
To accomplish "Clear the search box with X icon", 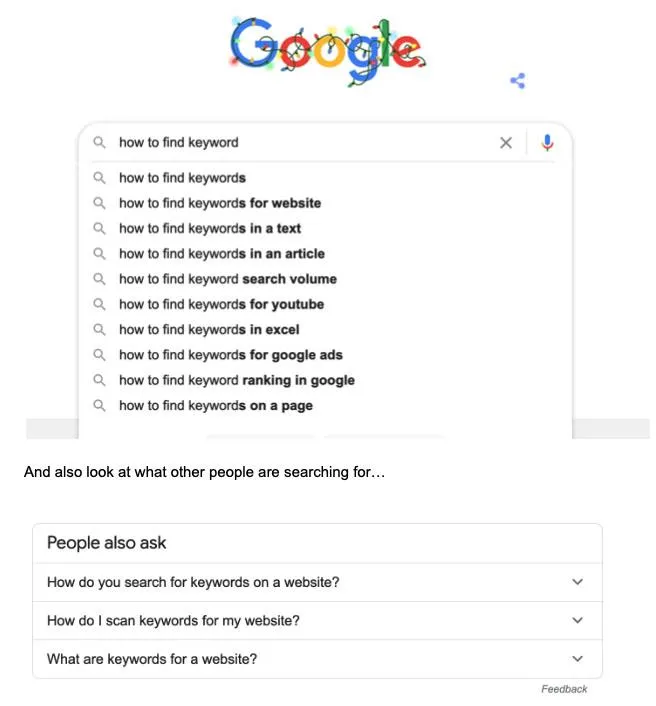I will 506,143.
